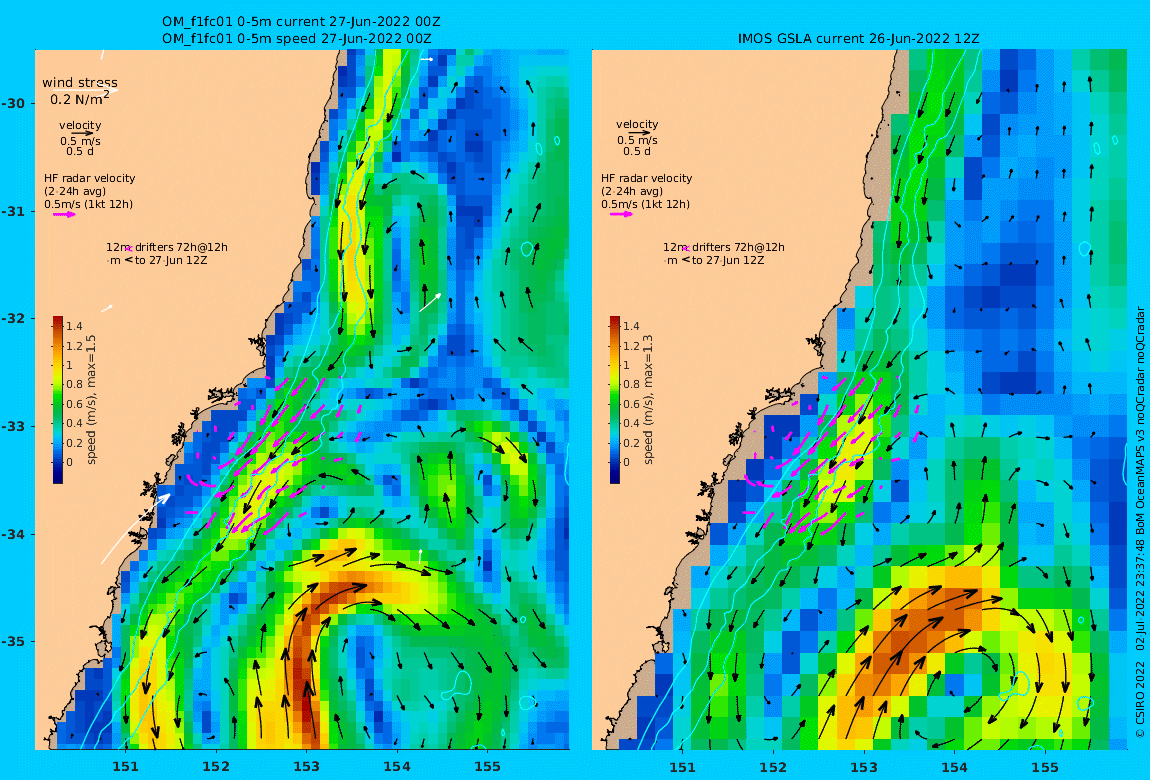1150x780 pixels.
Task: Click '0.5 d' text in the OM_f1fc01 map
Action: coord(79,151)
